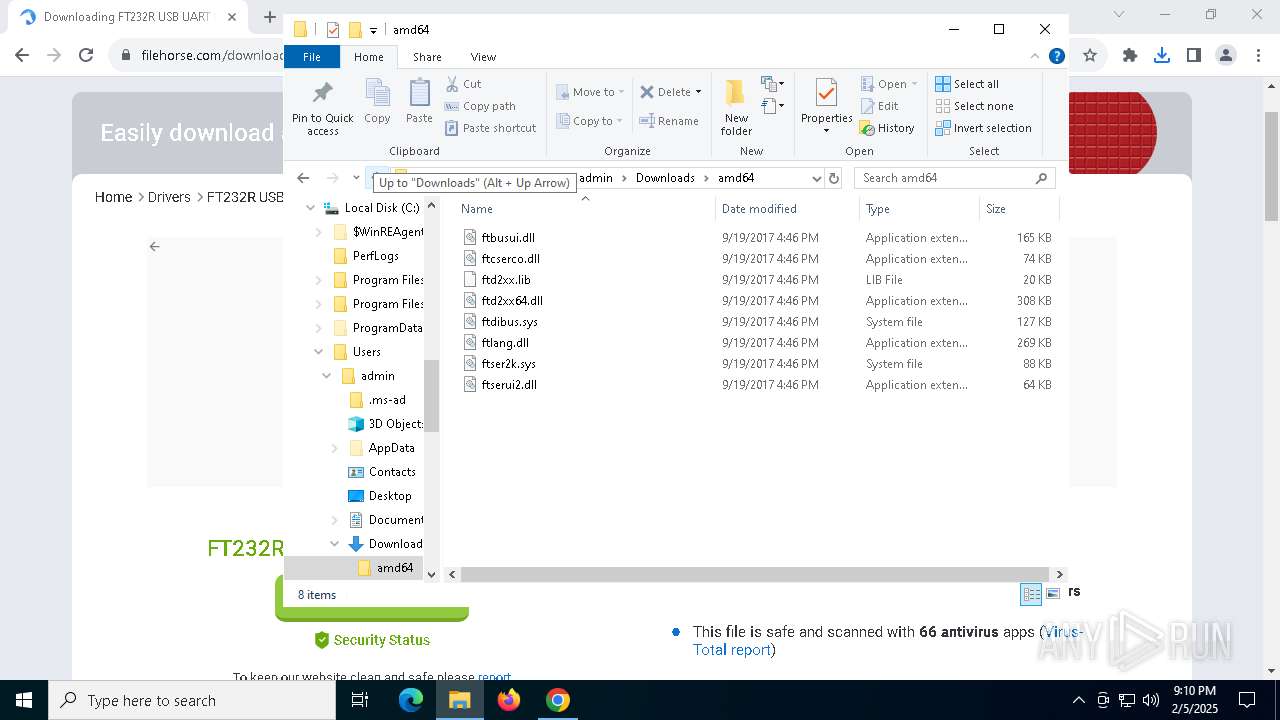Collapse the Users tree node
This screenshot has height=720, width=1280.
click(319, 352)
